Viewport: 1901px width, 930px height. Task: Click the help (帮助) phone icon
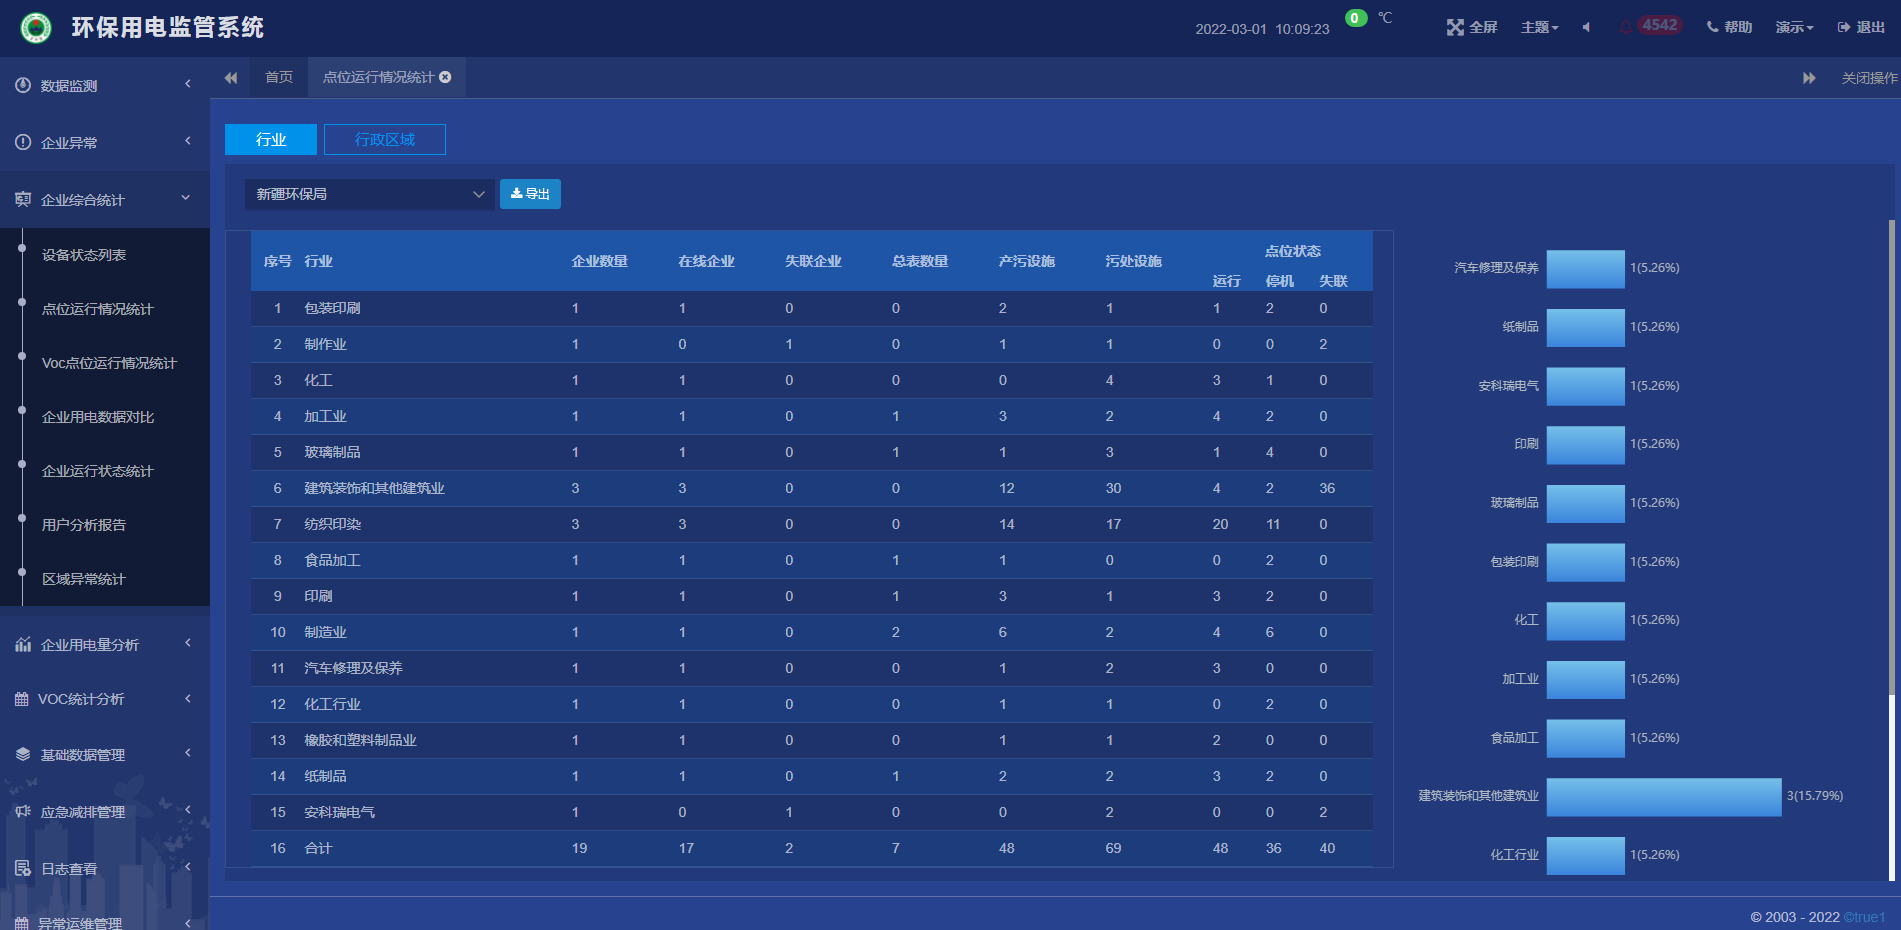click(1712, 27)
